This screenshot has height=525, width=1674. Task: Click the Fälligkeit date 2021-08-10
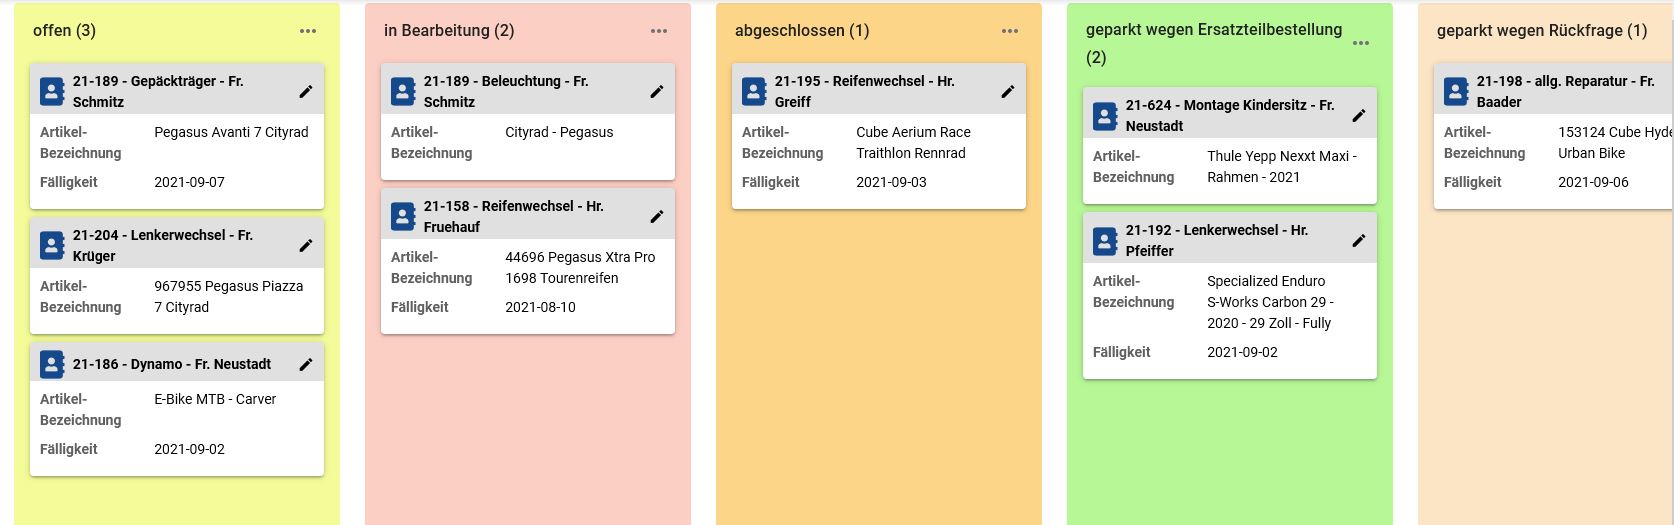(540, 307)
